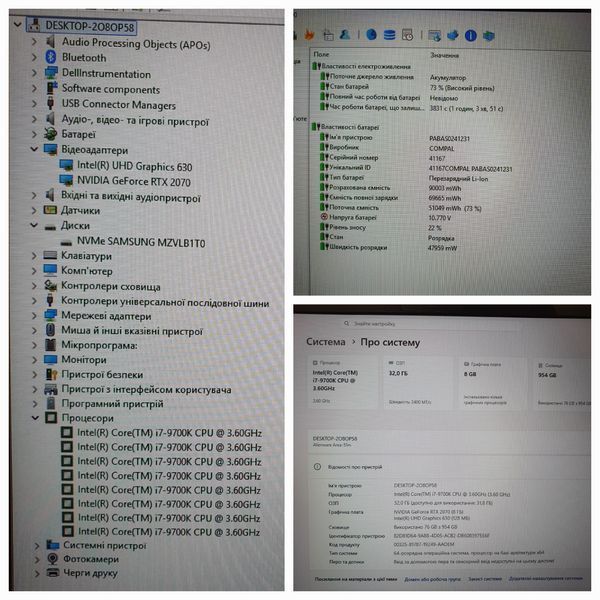Click the database stack icon in AIDA64 toolbar

(390, 35)
